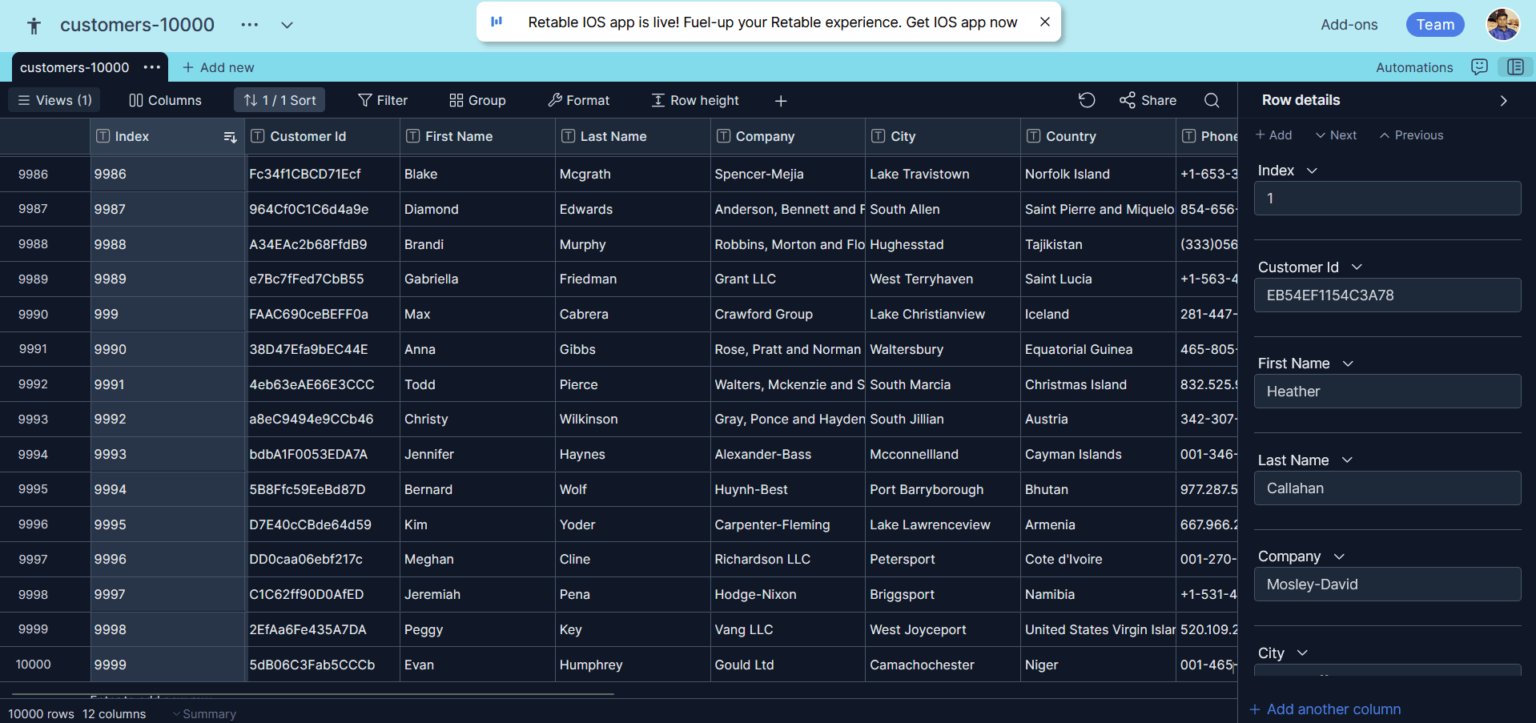Click the undo history icon
This screenshot has width=1536, height=723.
(x=1086, y=100)
